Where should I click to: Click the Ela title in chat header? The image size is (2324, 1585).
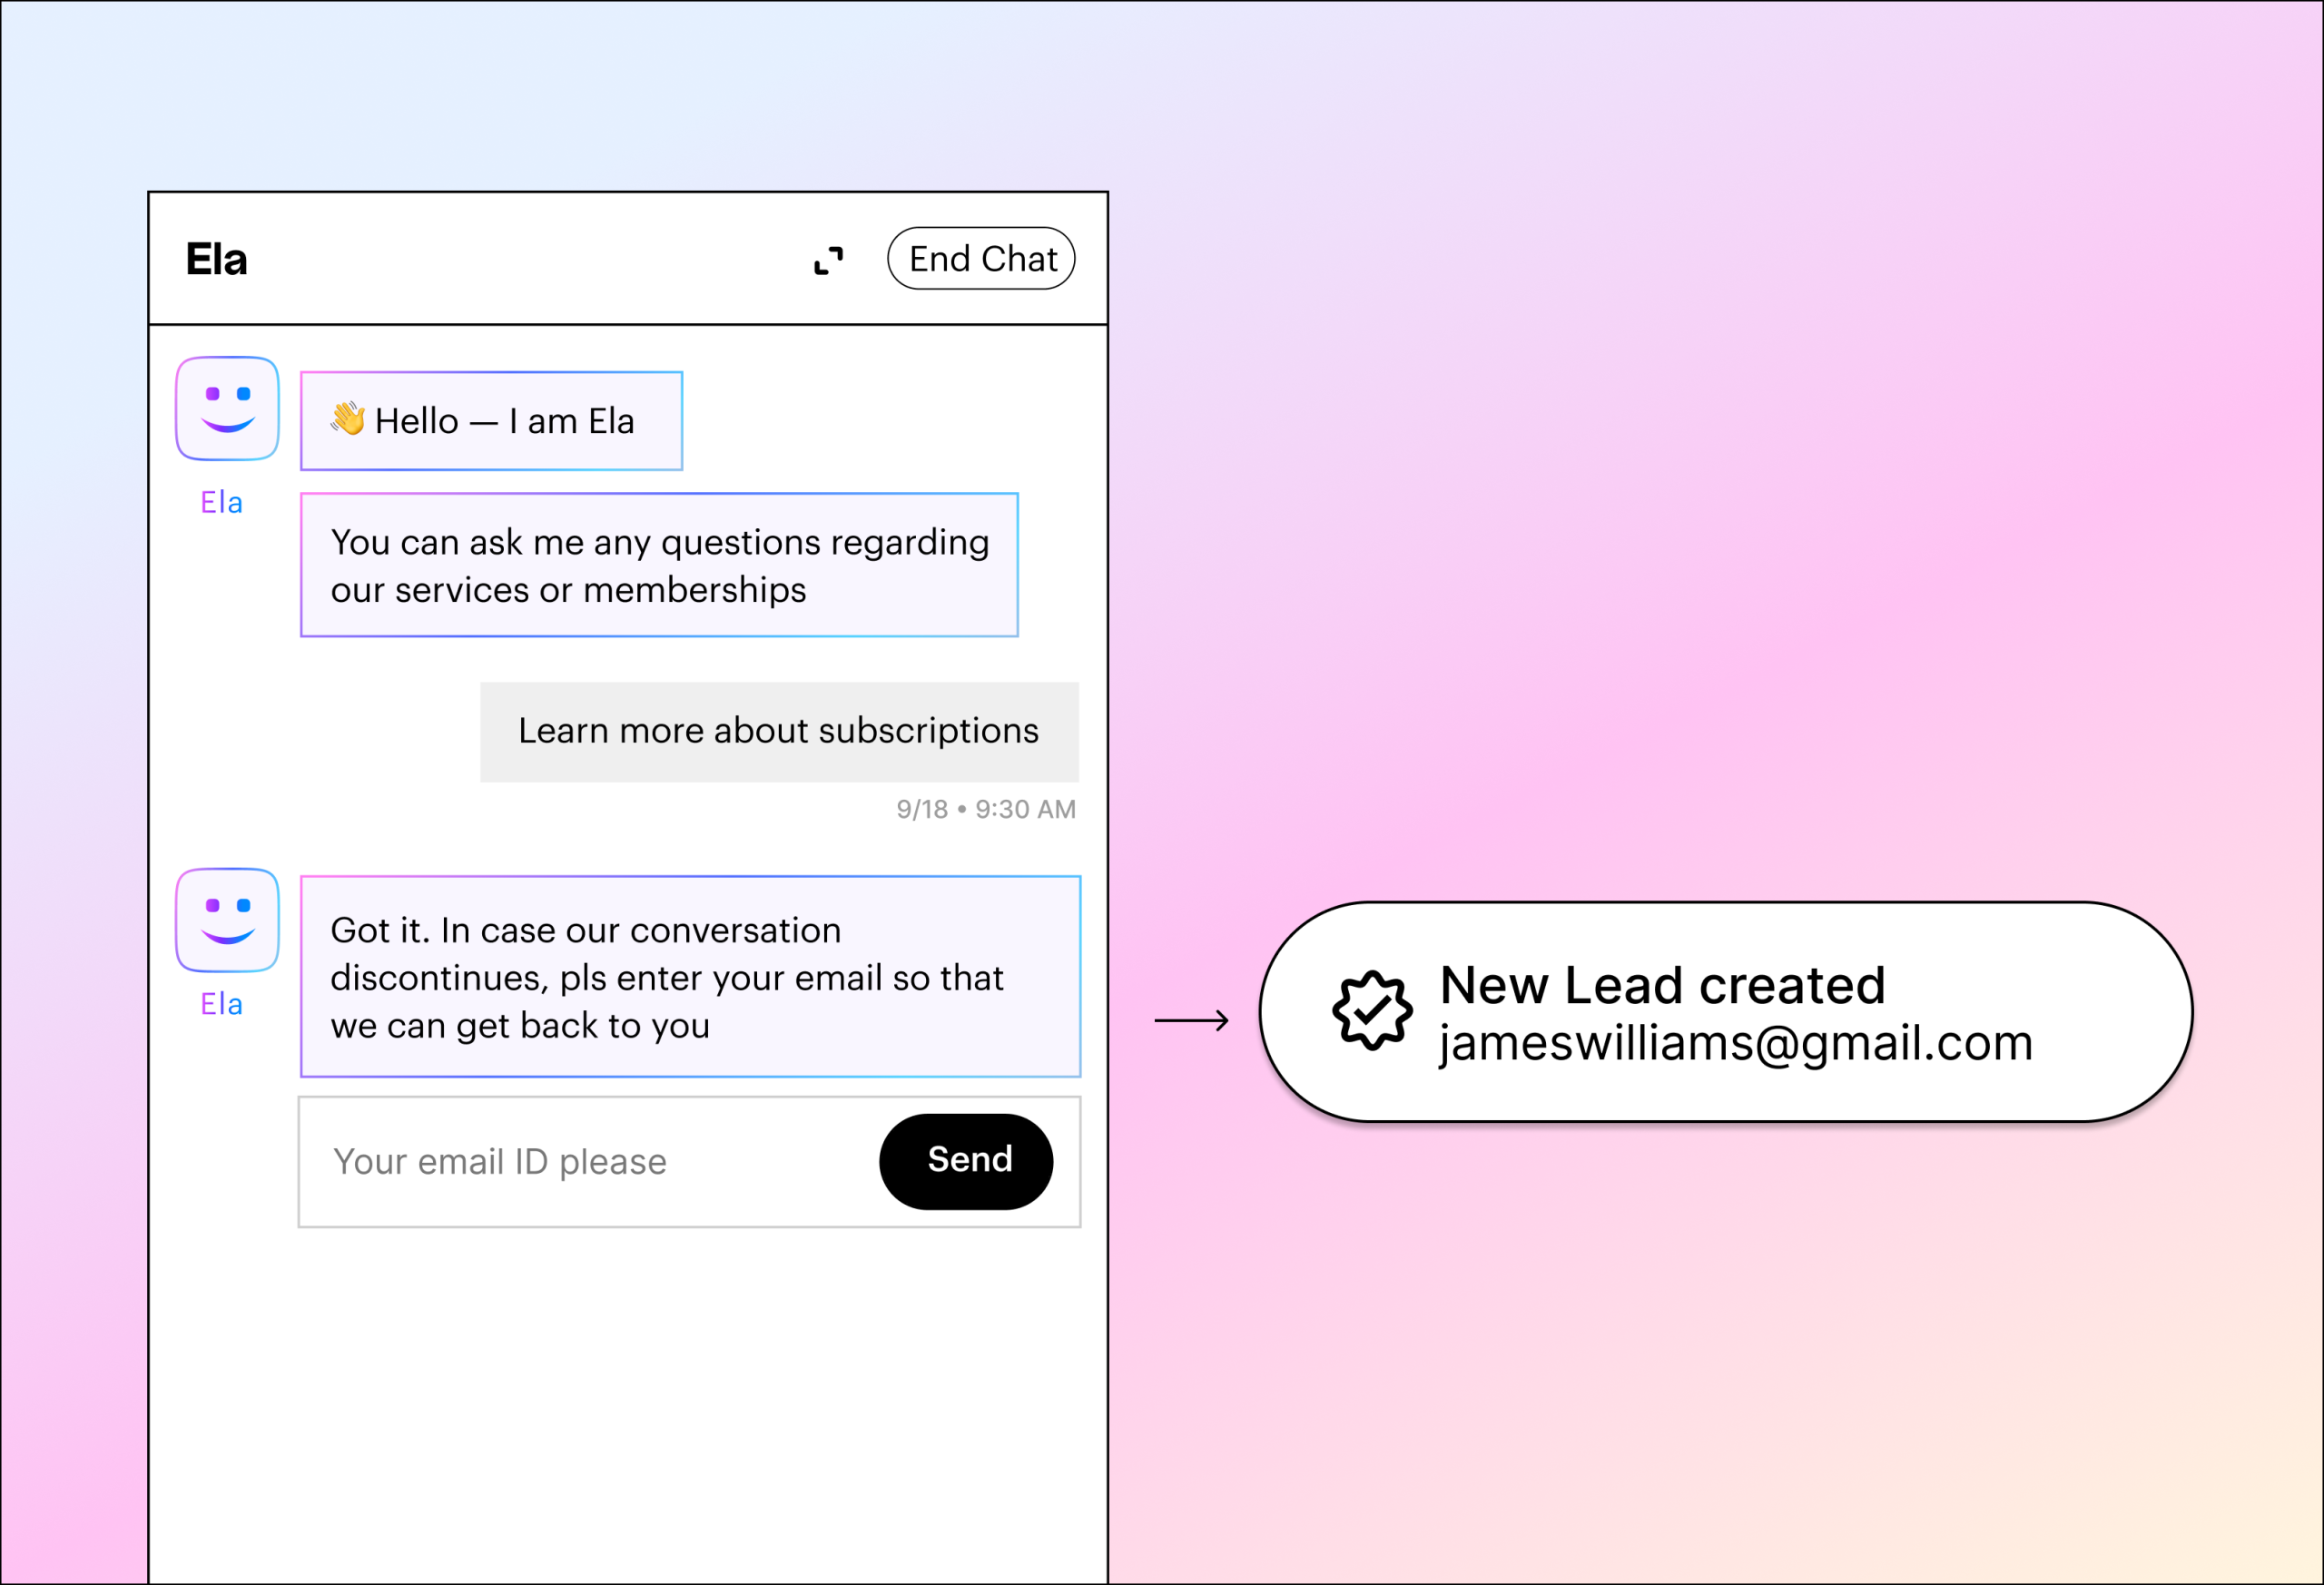click(x=216, y=260)
